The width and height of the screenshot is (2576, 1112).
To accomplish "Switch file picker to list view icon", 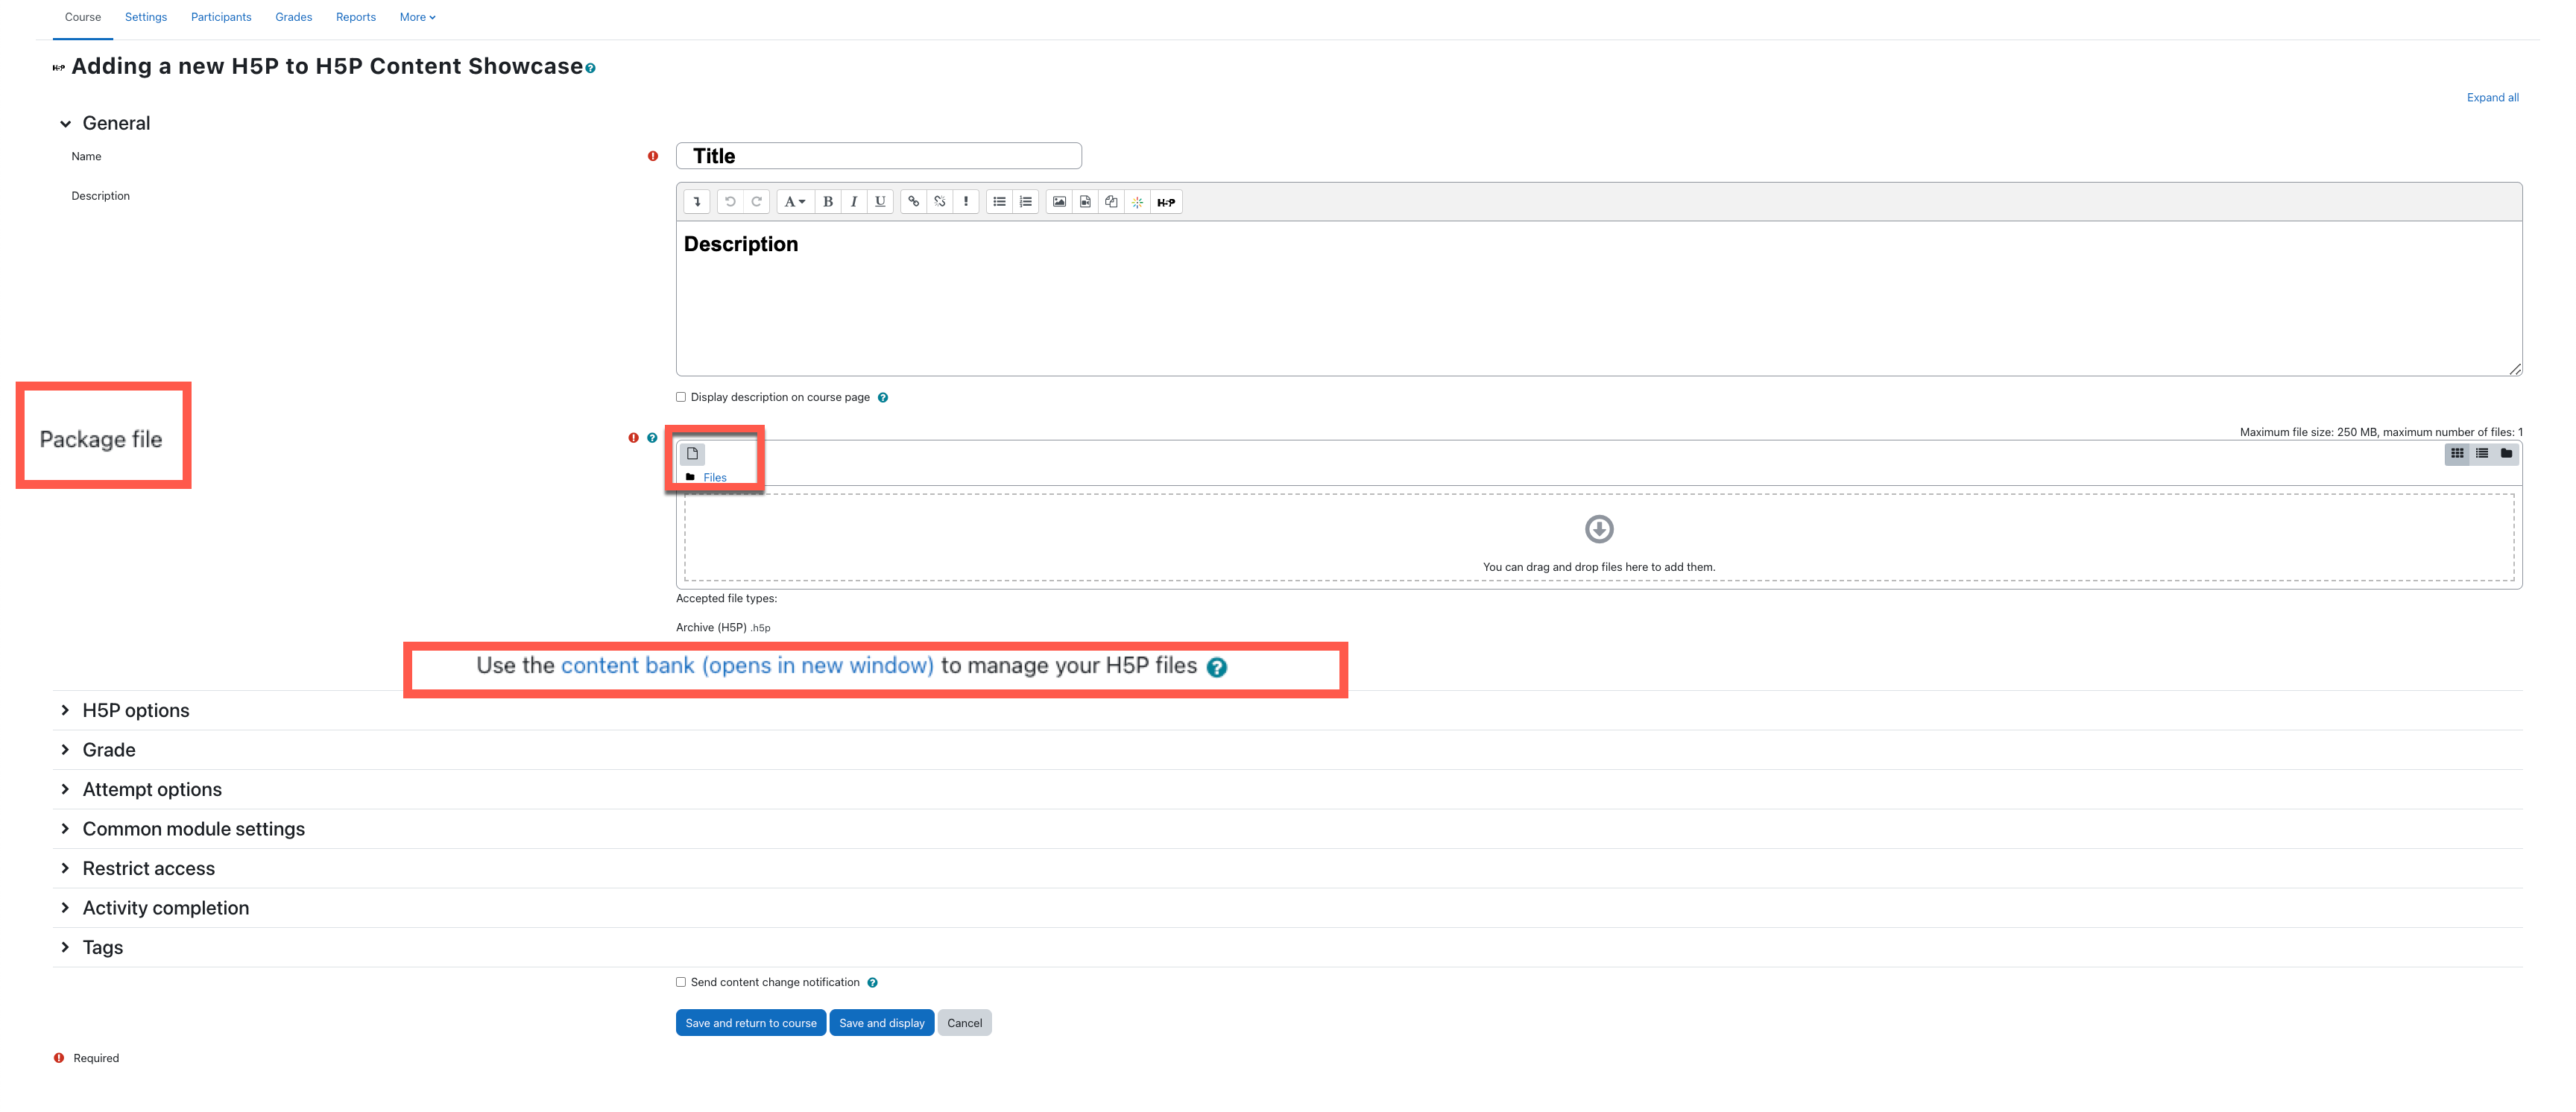I will coord(2482,454).
